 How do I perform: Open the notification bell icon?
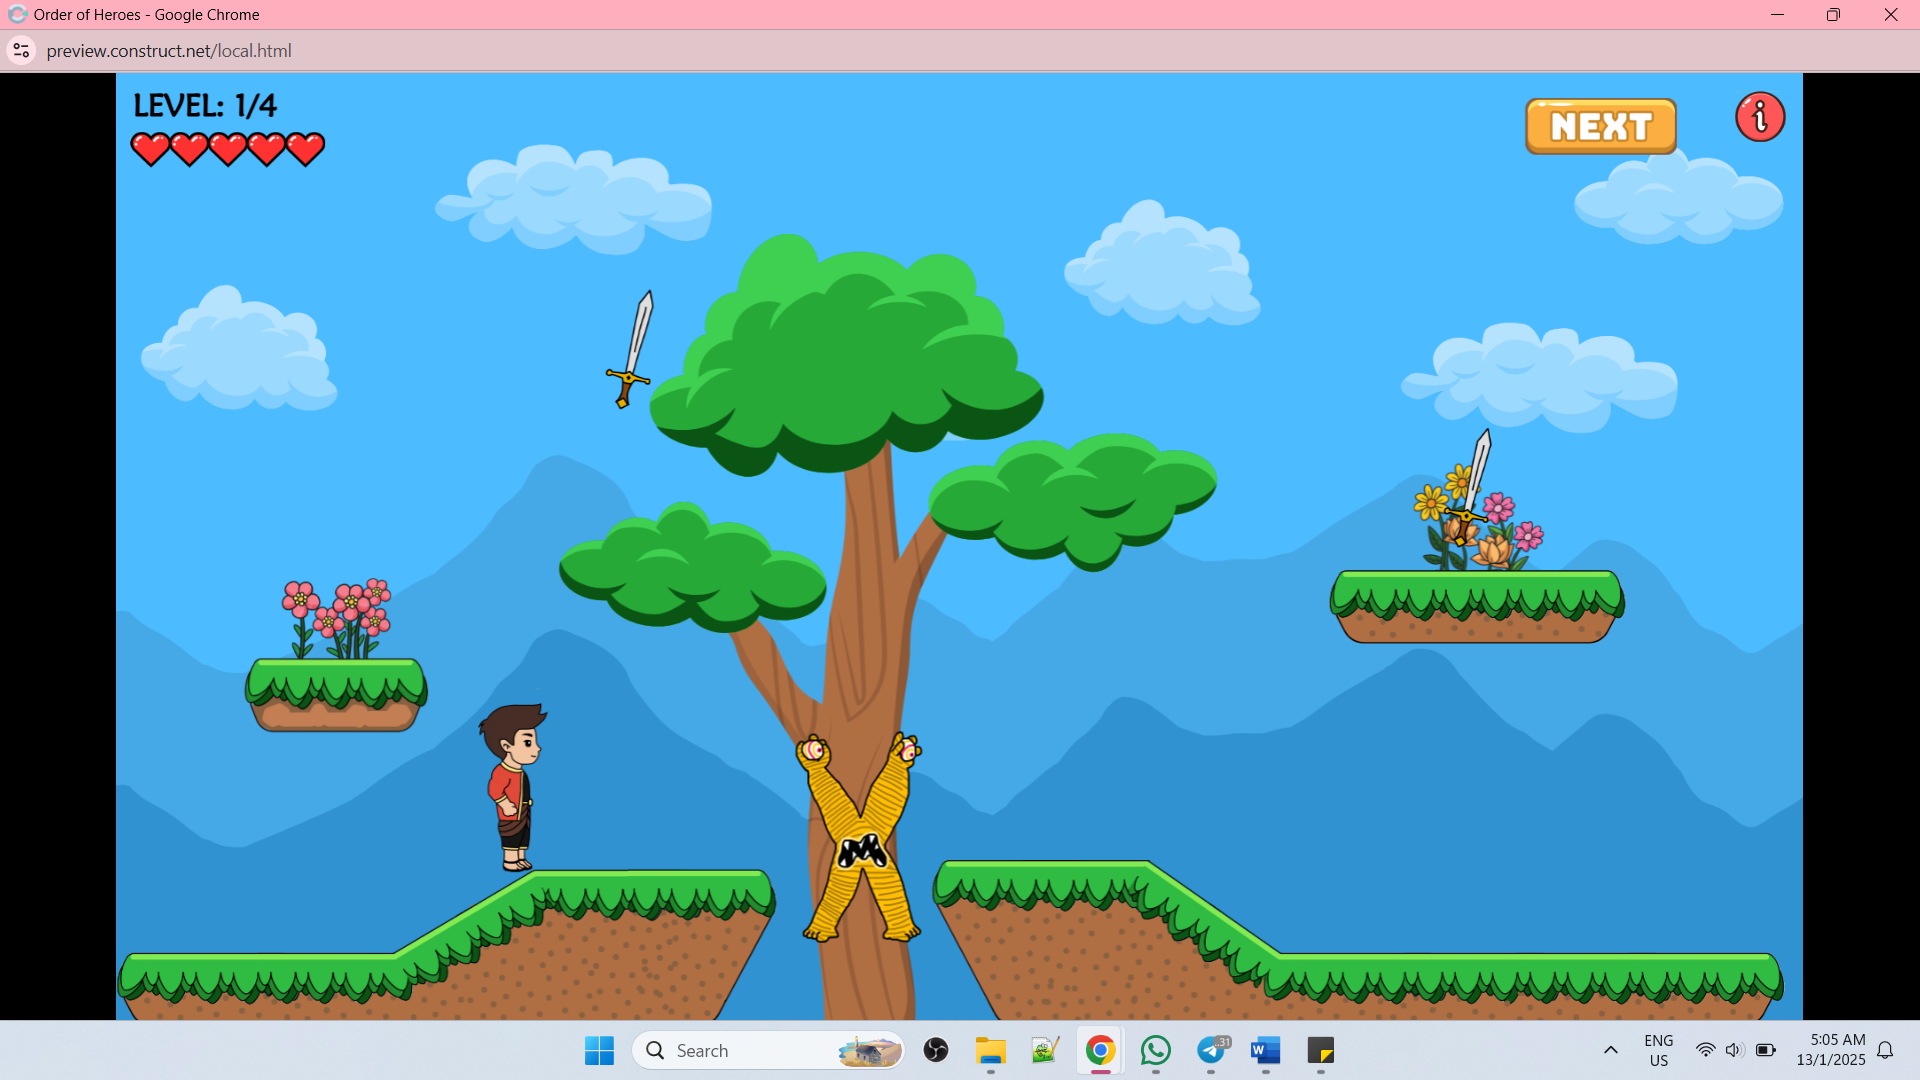pyautogui.click(x=1885, y=1050)
